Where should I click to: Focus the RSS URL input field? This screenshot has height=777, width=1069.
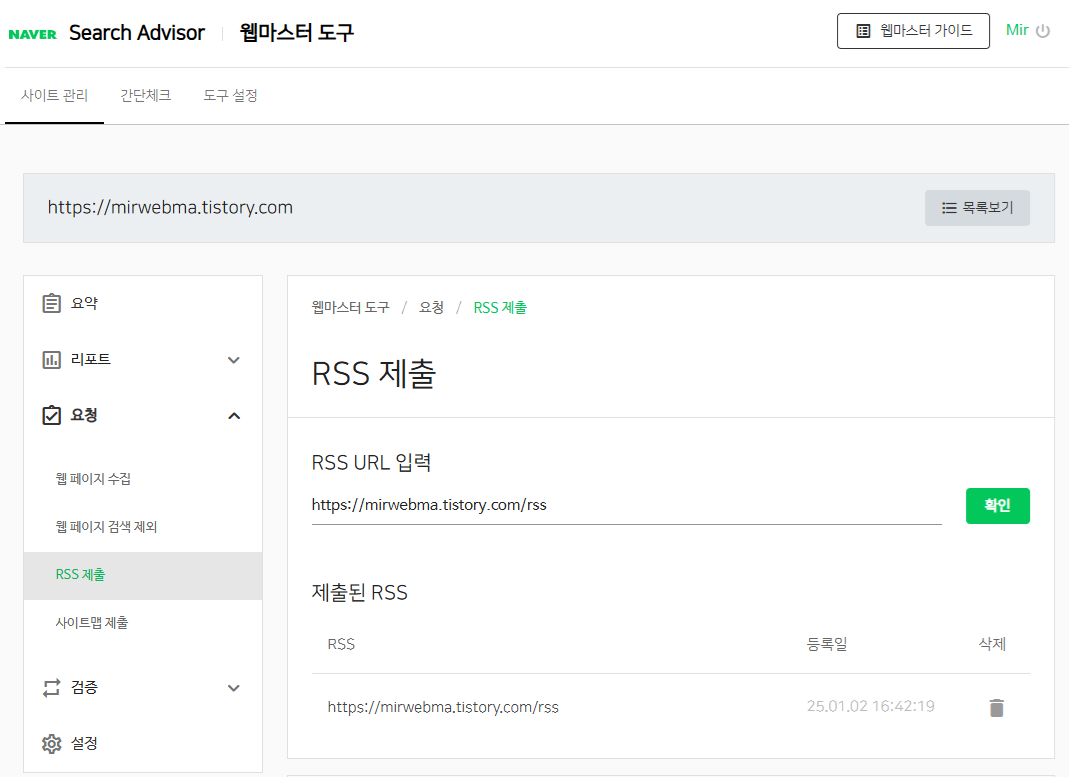coord(627,505)
